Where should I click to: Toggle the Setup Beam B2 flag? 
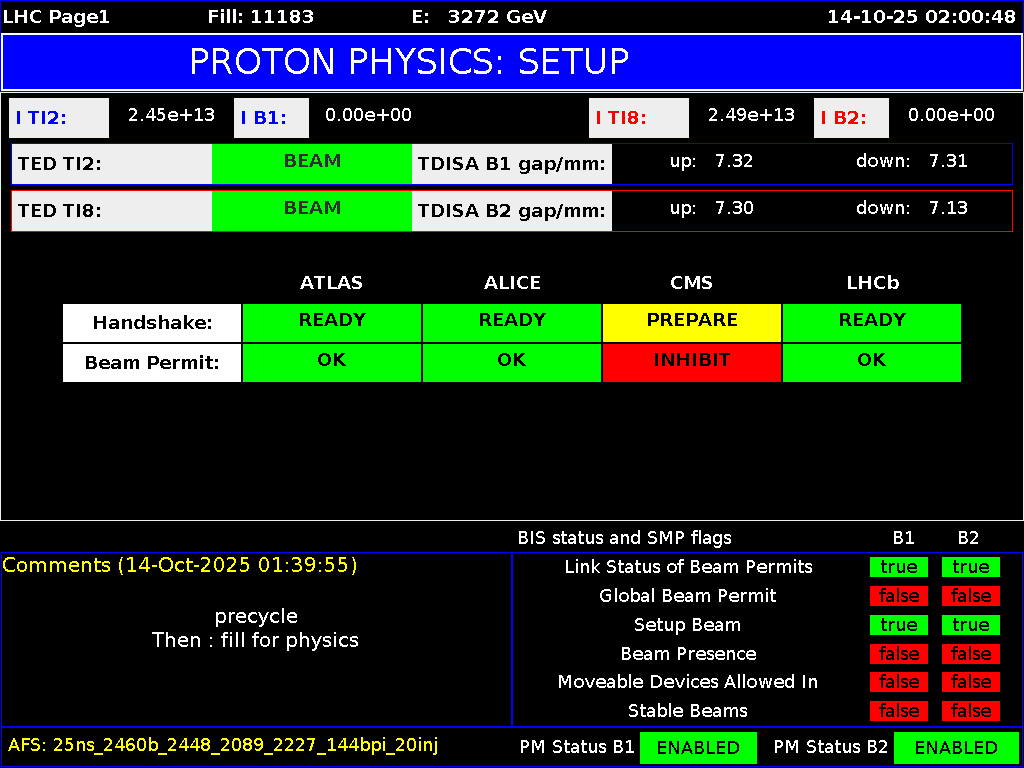970,624
